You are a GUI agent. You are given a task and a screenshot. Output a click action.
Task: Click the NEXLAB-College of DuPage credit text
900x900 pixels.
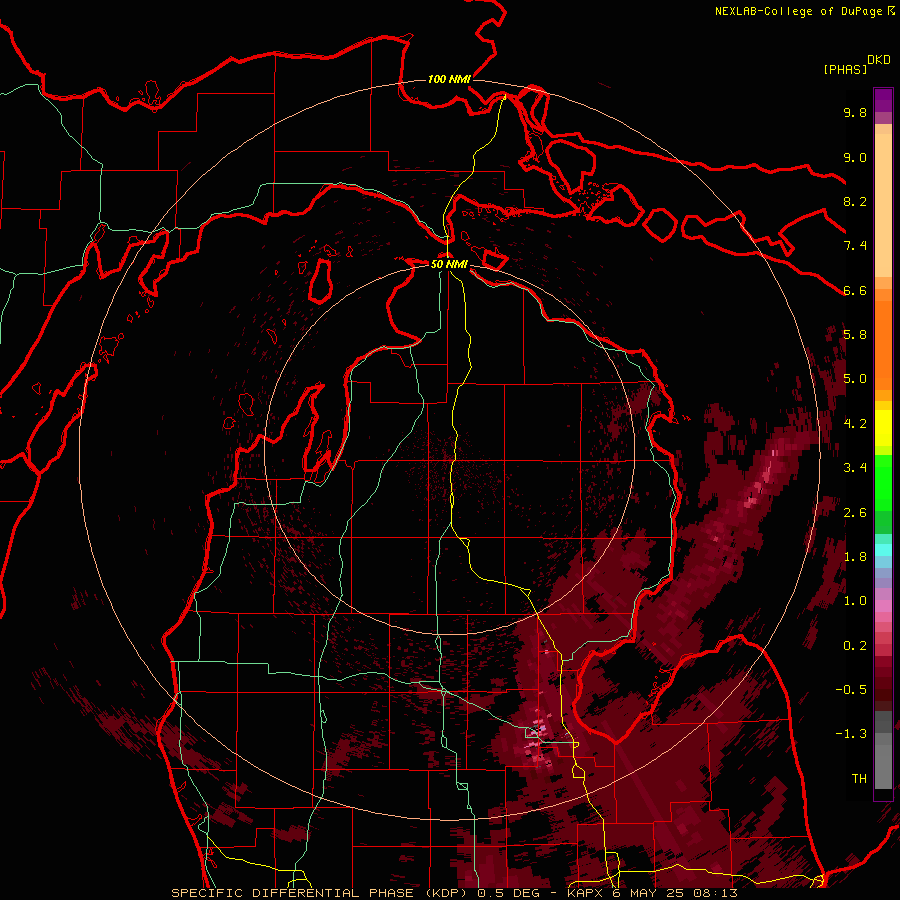click(798, 11)
